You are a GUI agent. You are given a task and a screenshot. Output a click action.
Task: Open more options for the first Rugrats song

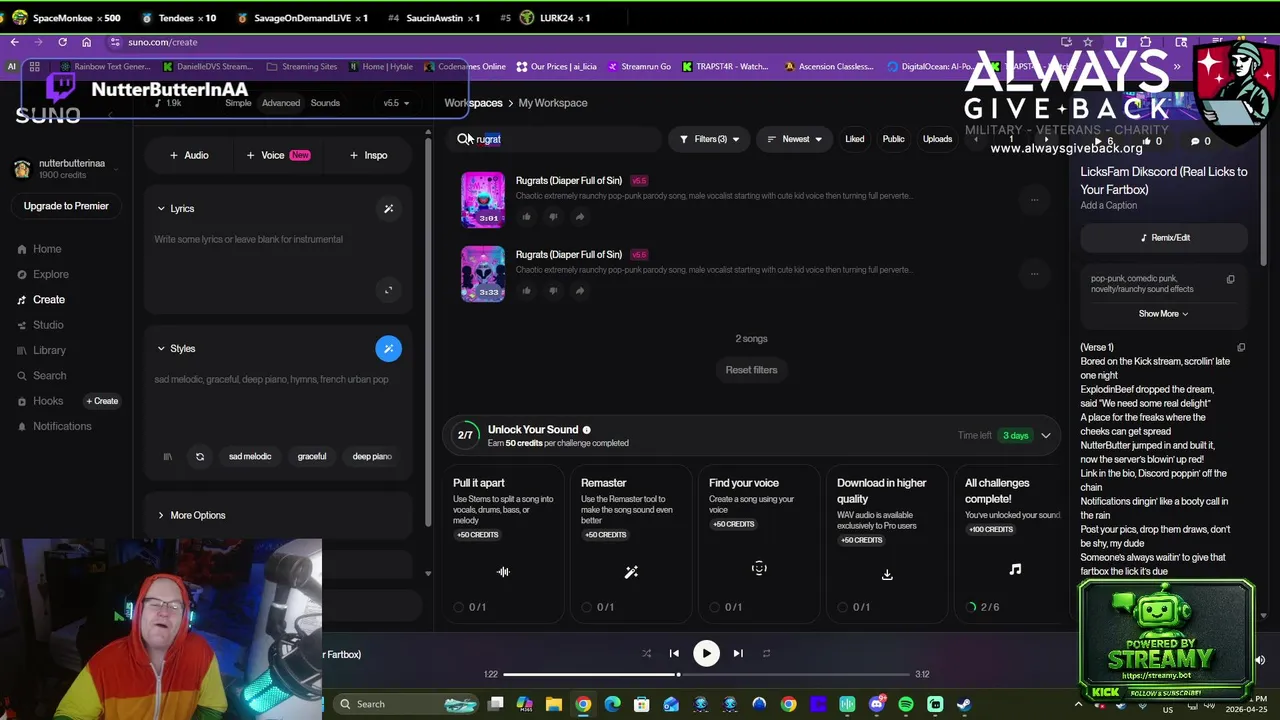pyautogui.click(x=1034, y=199)
